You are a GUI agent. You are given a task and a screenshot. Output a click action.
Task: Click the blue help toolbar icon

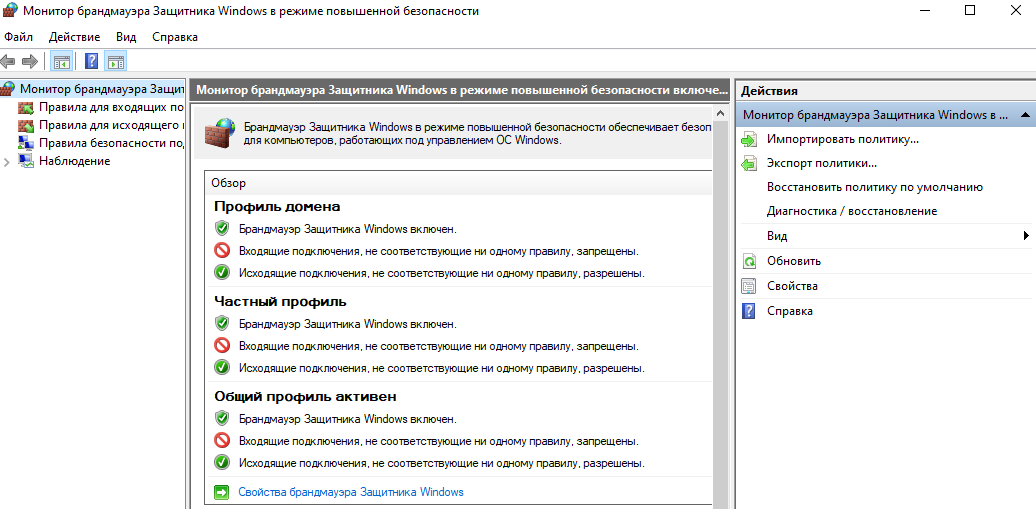click(x=92, y=61)
